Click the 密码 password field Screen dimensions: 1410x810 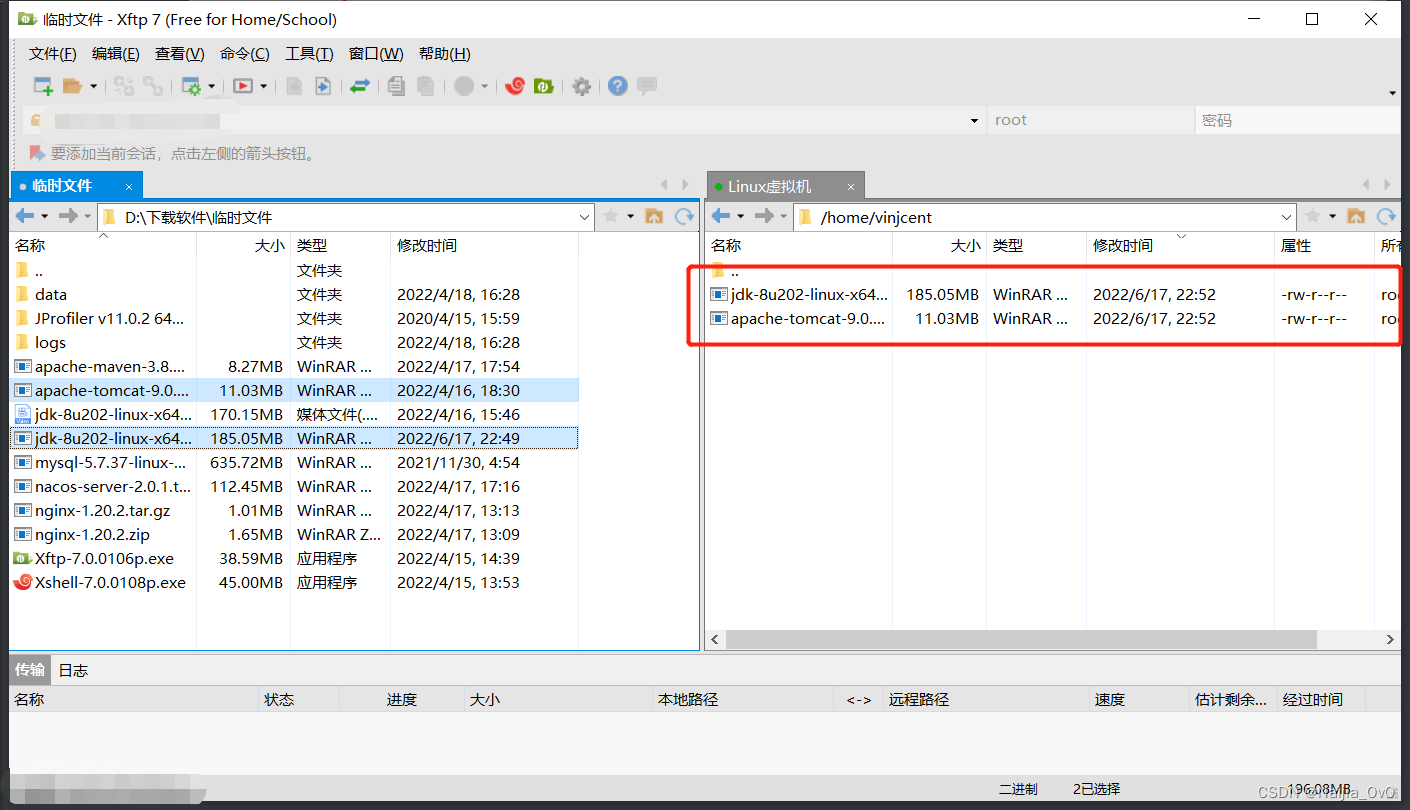point(1298,120)
